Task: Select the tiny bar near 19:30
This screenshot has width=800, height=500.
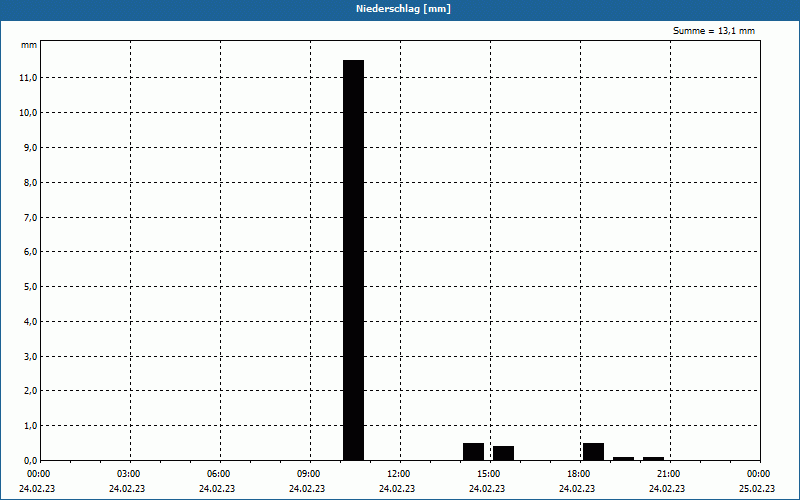Action: point(623,459)
